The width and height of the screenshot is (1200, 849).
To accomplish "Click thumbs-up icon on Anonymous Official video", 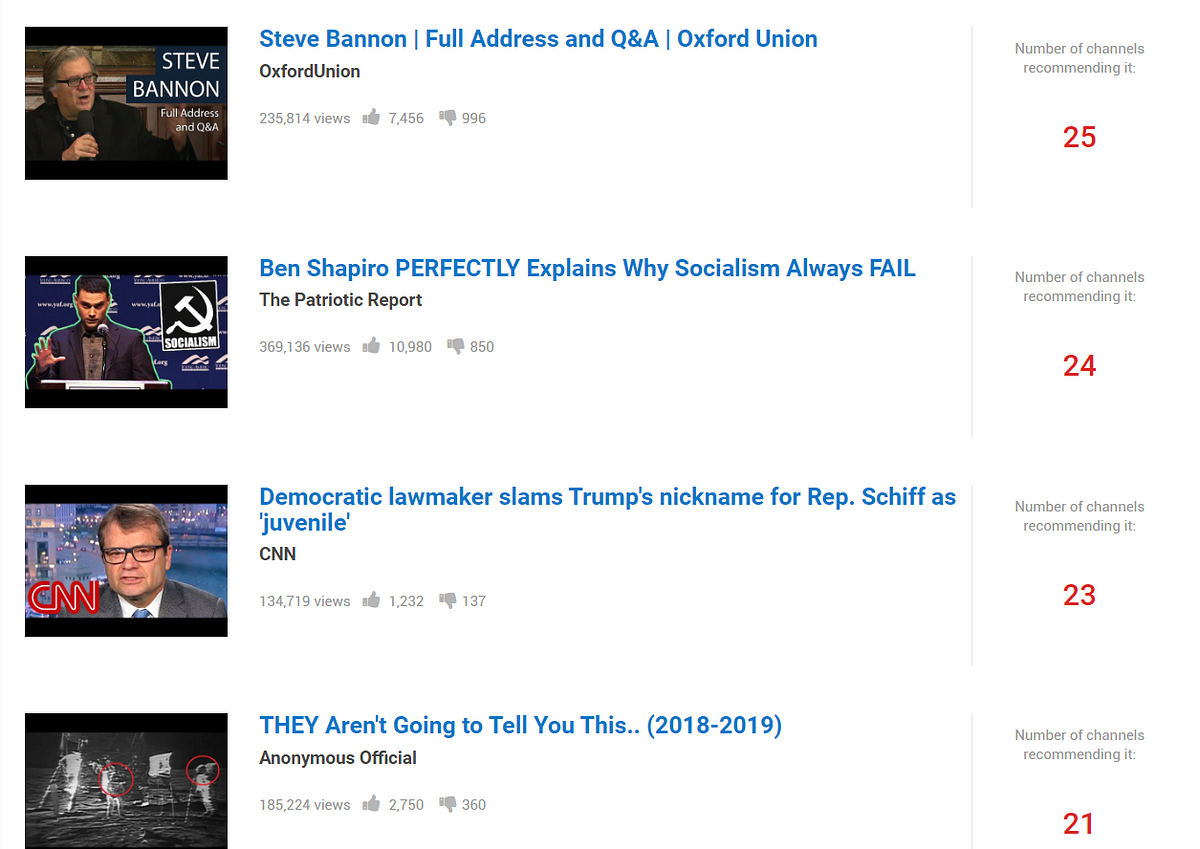I will 372,803.
